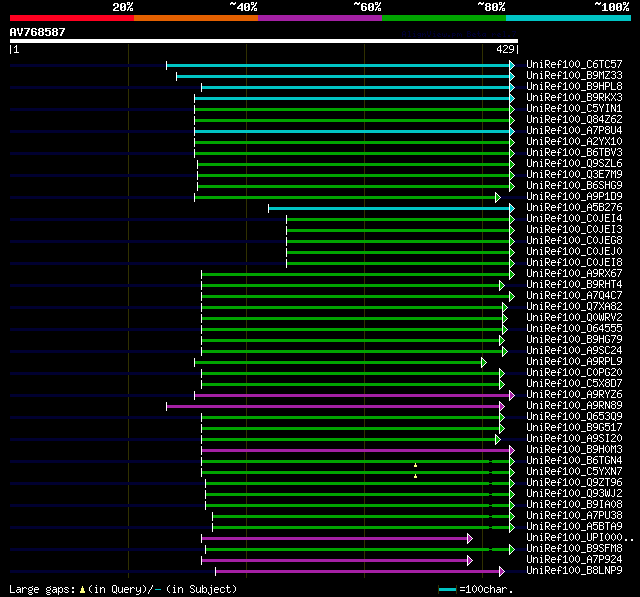Select the UniRef100_B6SHG9 label
Viewport: 640px width, 597px height.
point(574,186)
